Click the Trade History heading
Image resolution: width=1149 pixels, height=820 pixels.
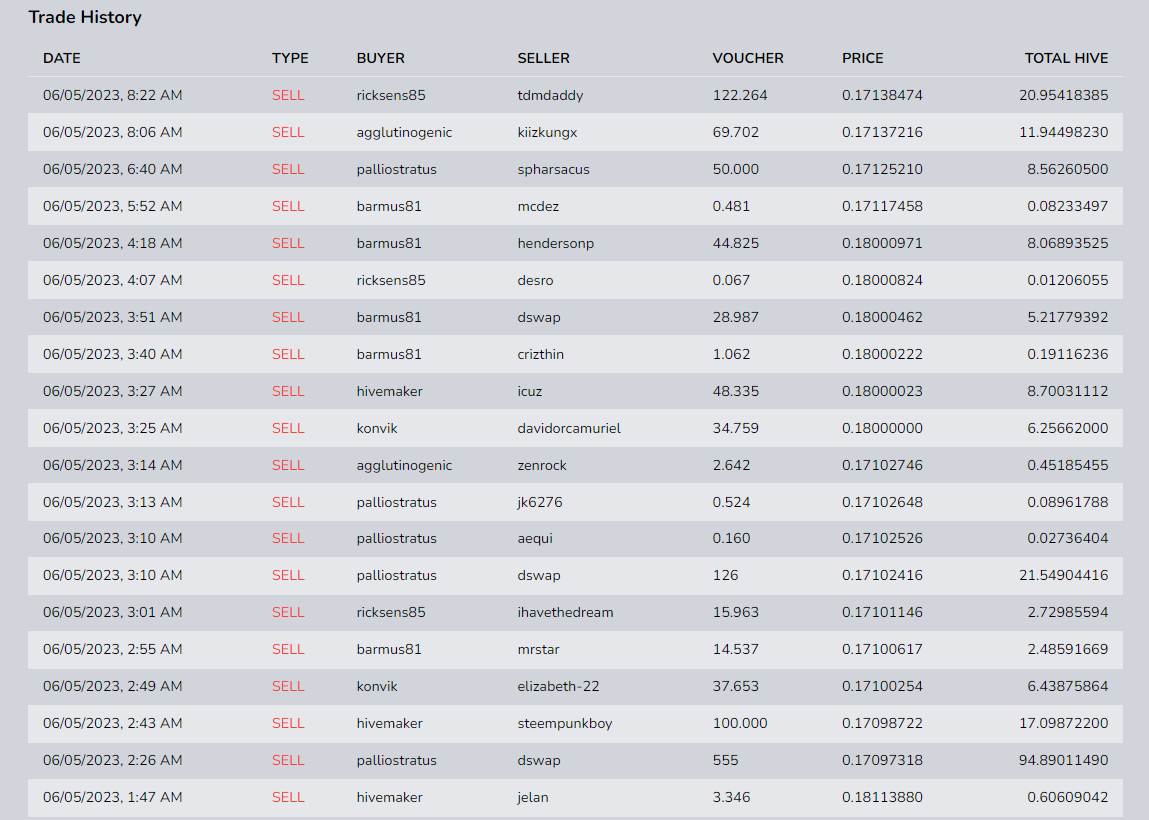point(85,18)
